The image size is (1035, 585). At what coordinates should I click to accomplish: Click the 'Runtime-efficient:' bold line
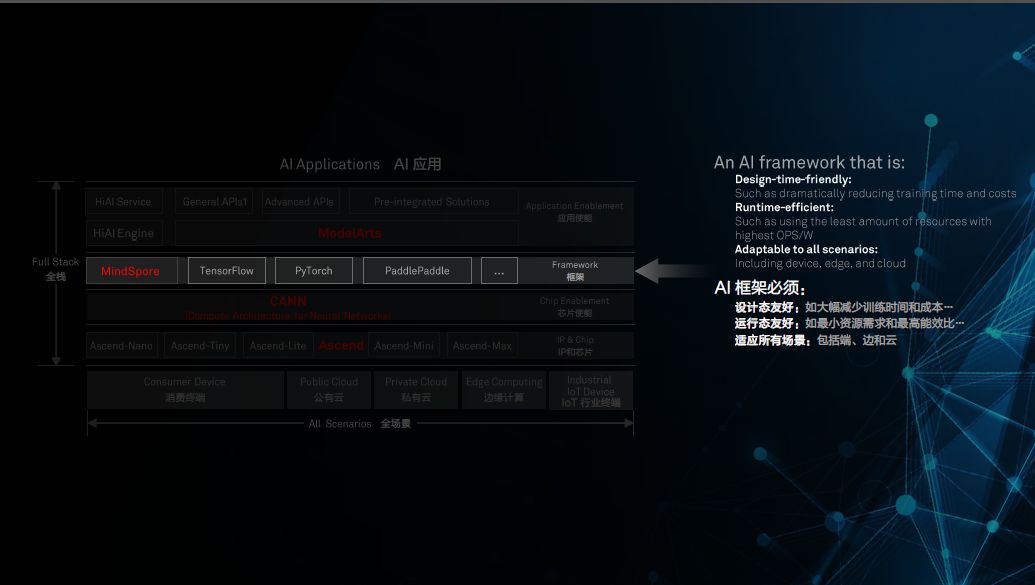(784, 207)
